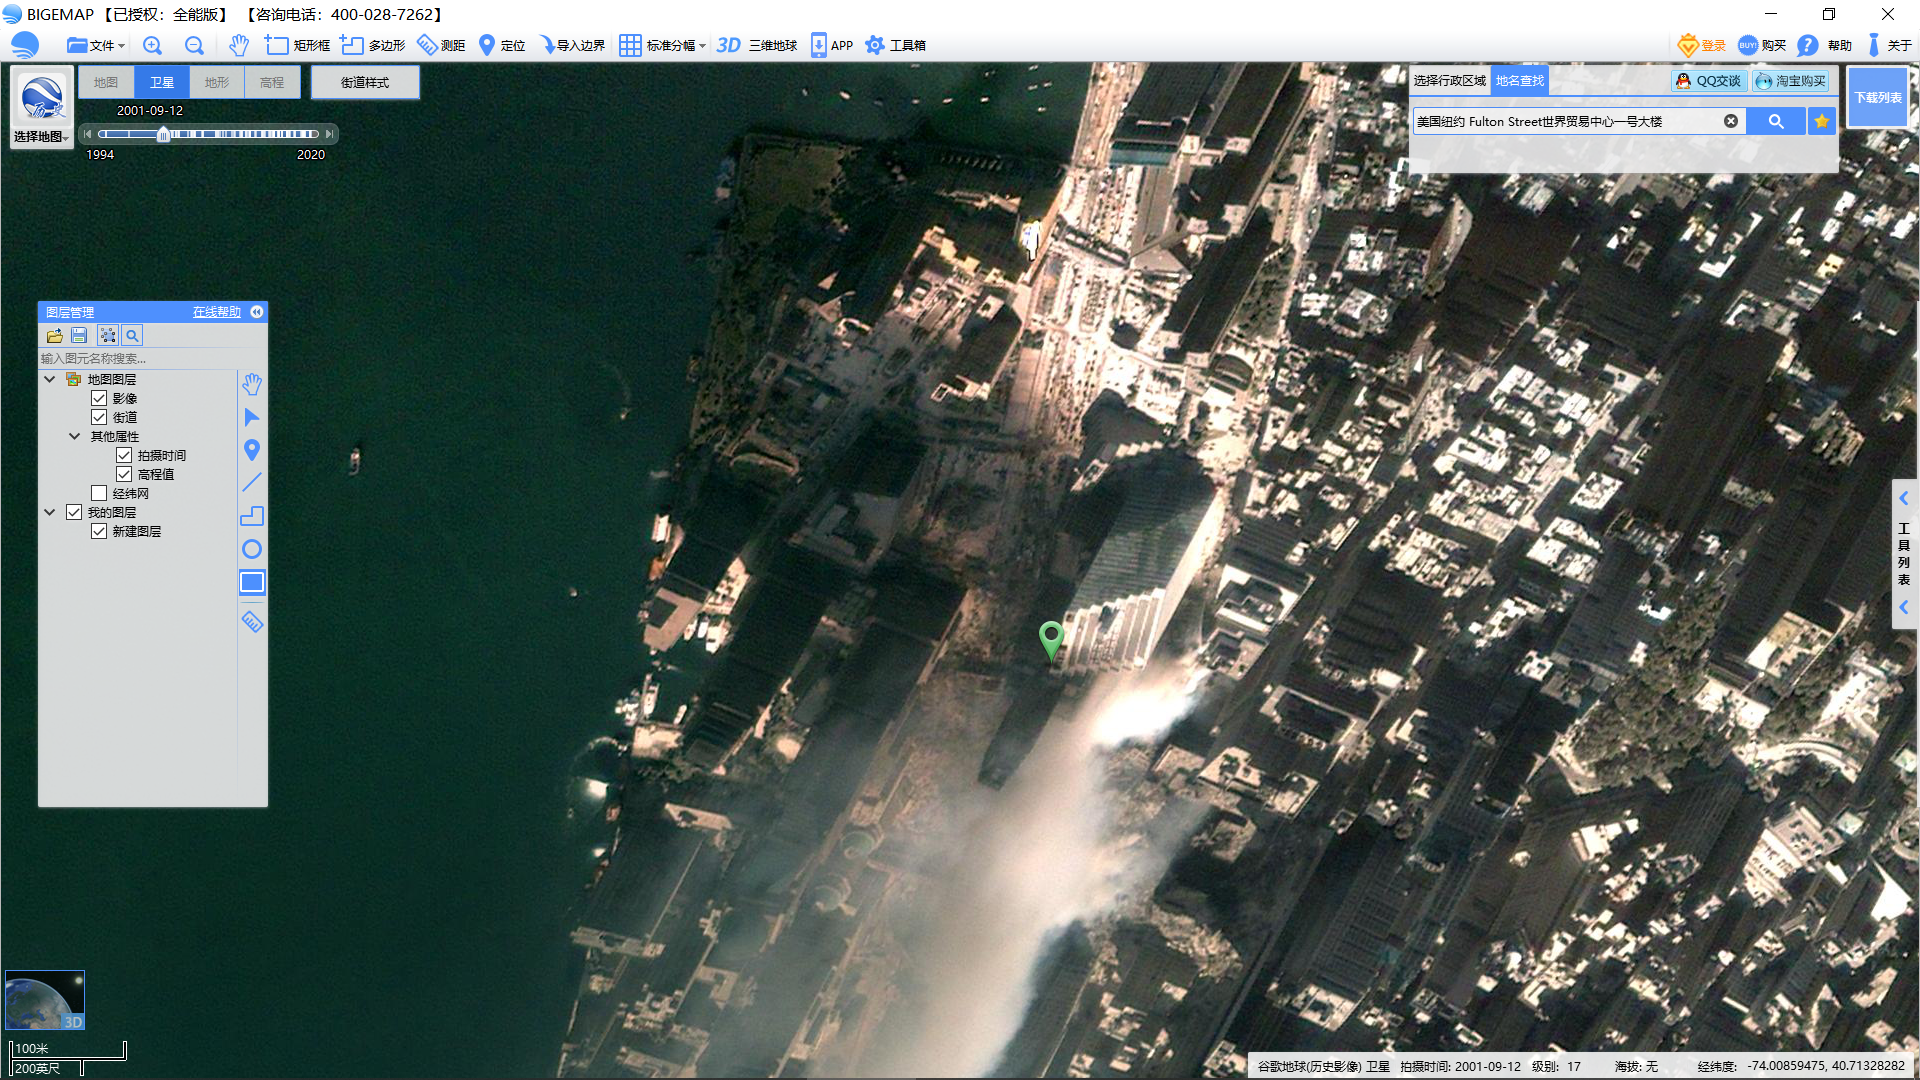Select the placemark pin drawing tool
The height and width of the screenshot is (1080, 1920).
252,450
